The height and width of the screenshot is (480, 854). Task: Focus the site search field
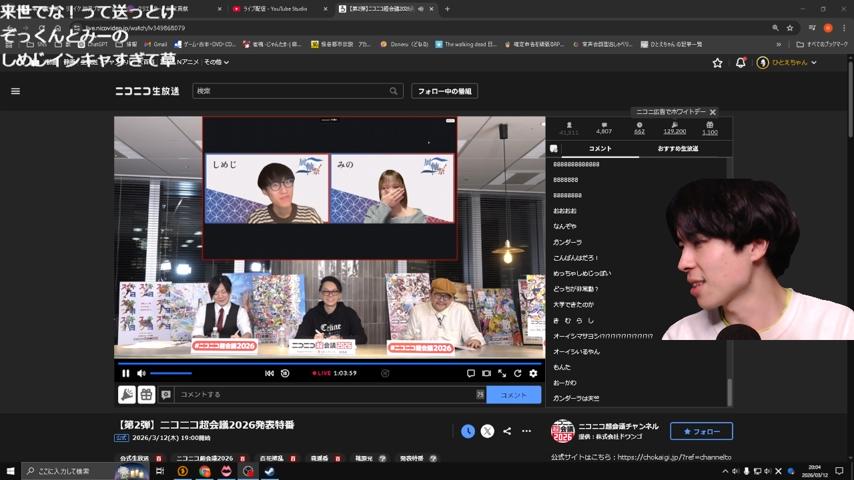291,91
